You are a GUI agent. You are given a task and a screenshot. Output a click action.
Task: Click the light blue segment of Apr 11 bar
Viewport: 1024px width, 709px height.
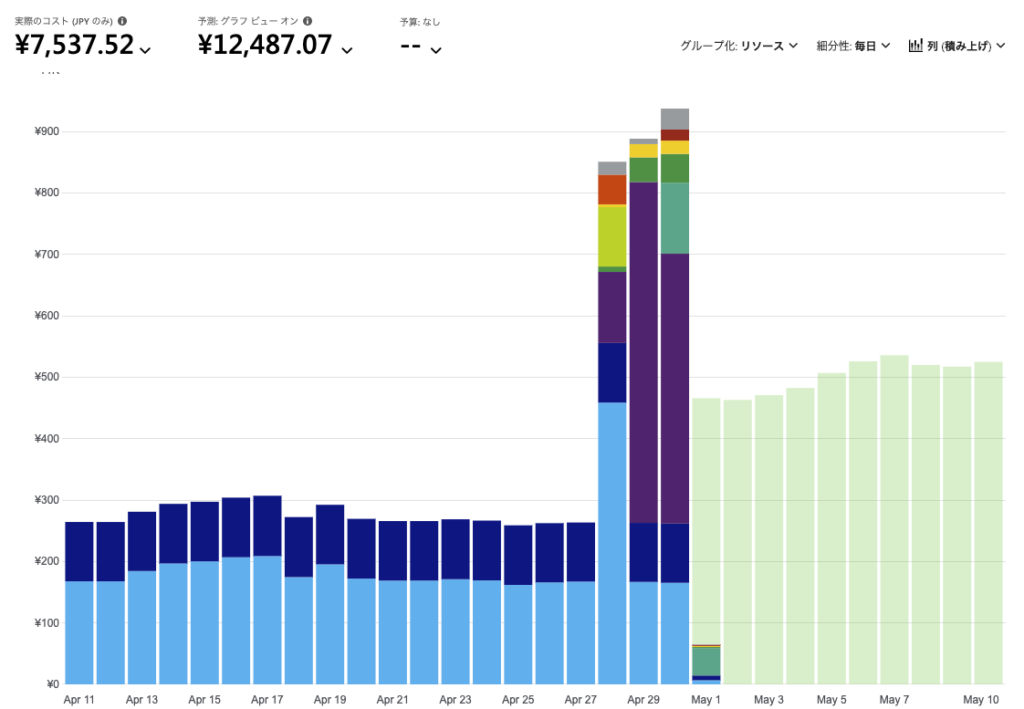point(79,632)
